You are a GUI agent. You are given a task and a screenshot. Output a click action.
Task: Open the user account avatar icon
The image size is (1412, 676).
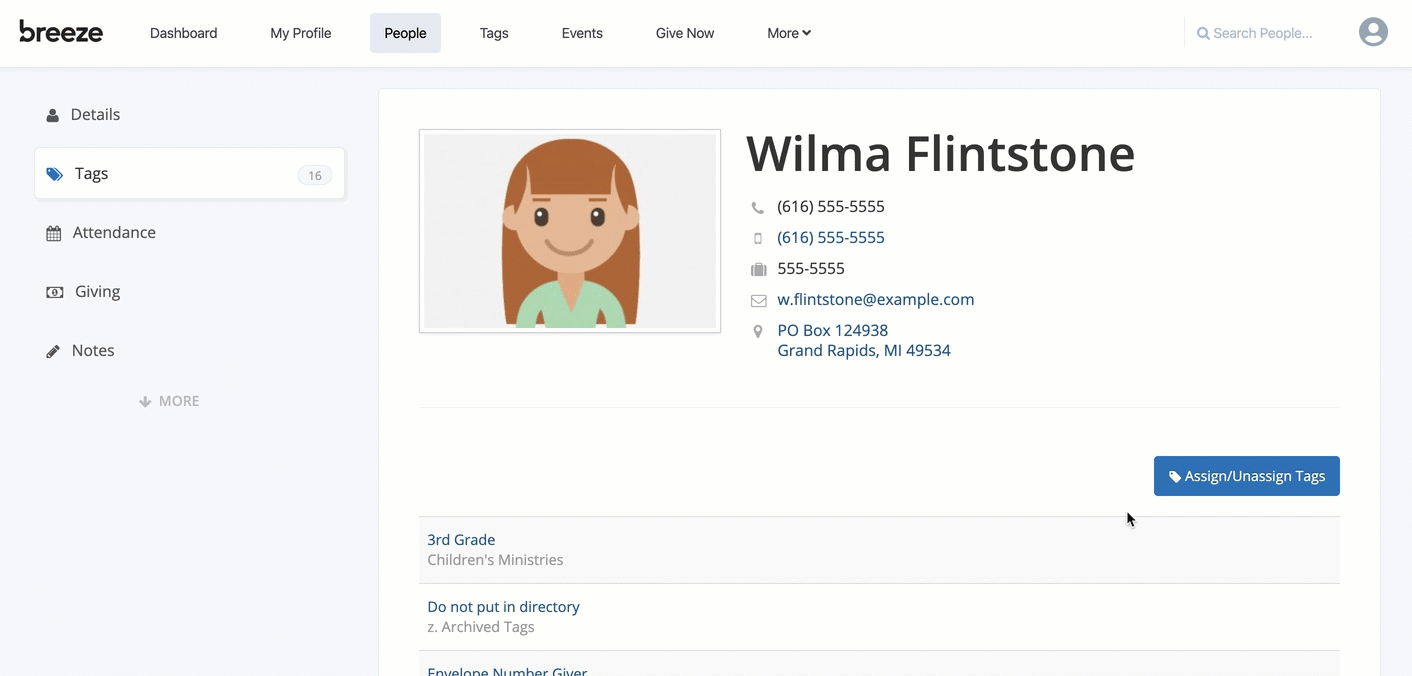(x=1373, y=32)
